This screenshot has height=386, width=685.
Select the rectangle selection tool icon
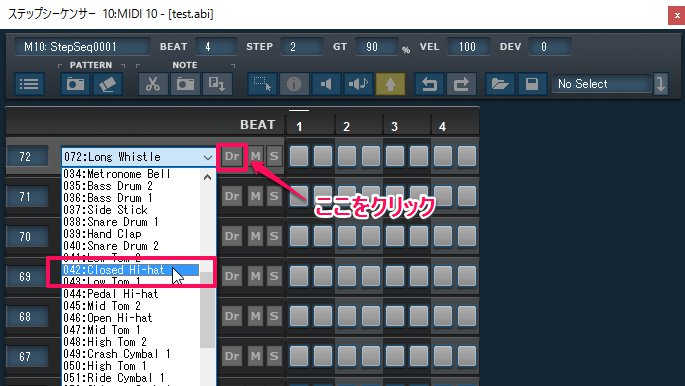[262, 84]
